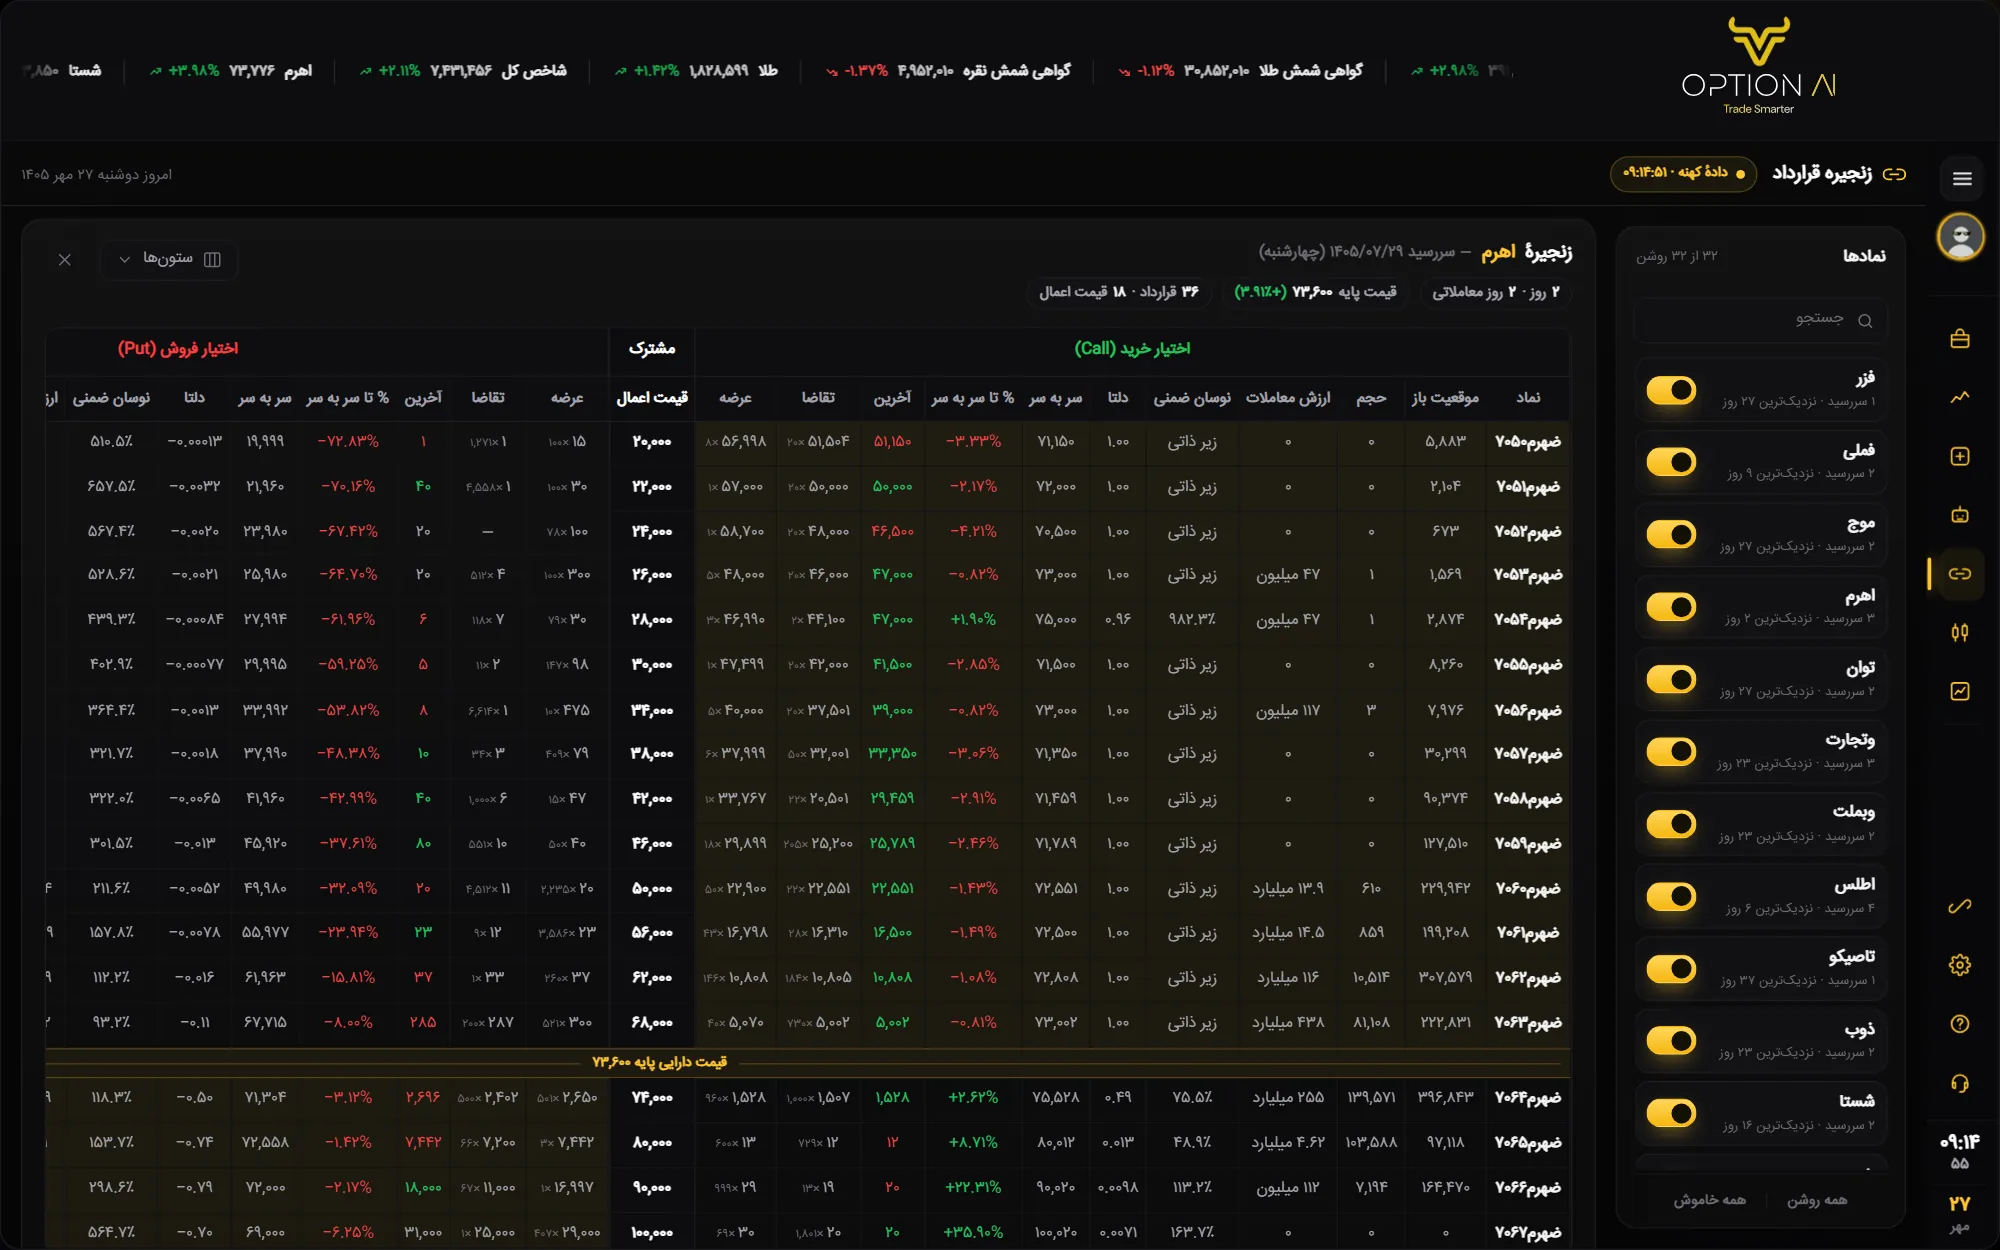
Task: Click the plus-square icon in sidebar
Action: click(1960, 456)
